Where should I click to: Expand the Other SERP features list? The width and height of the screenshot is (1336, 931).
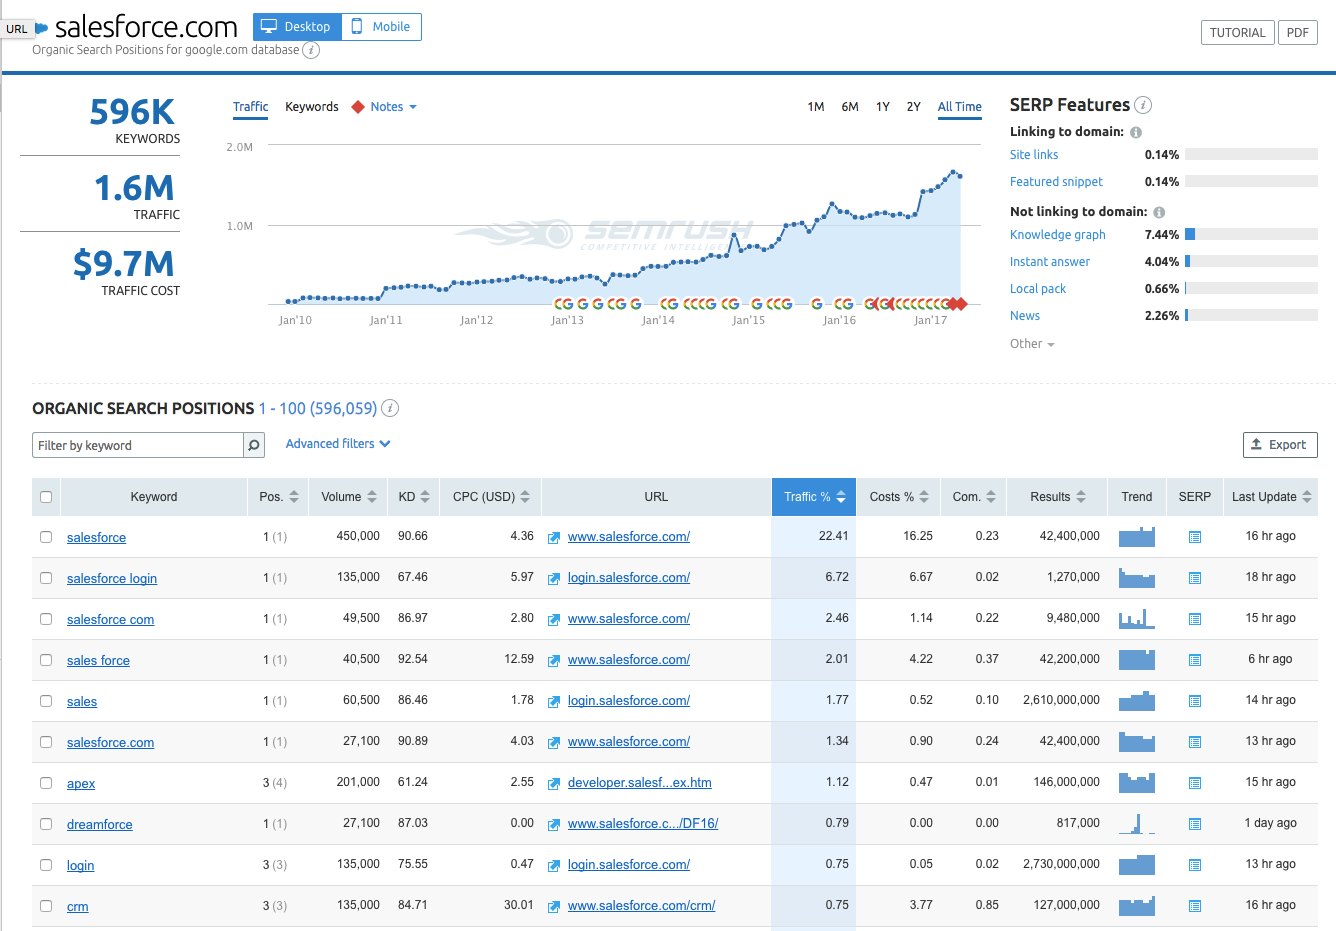pos(1031,344)
